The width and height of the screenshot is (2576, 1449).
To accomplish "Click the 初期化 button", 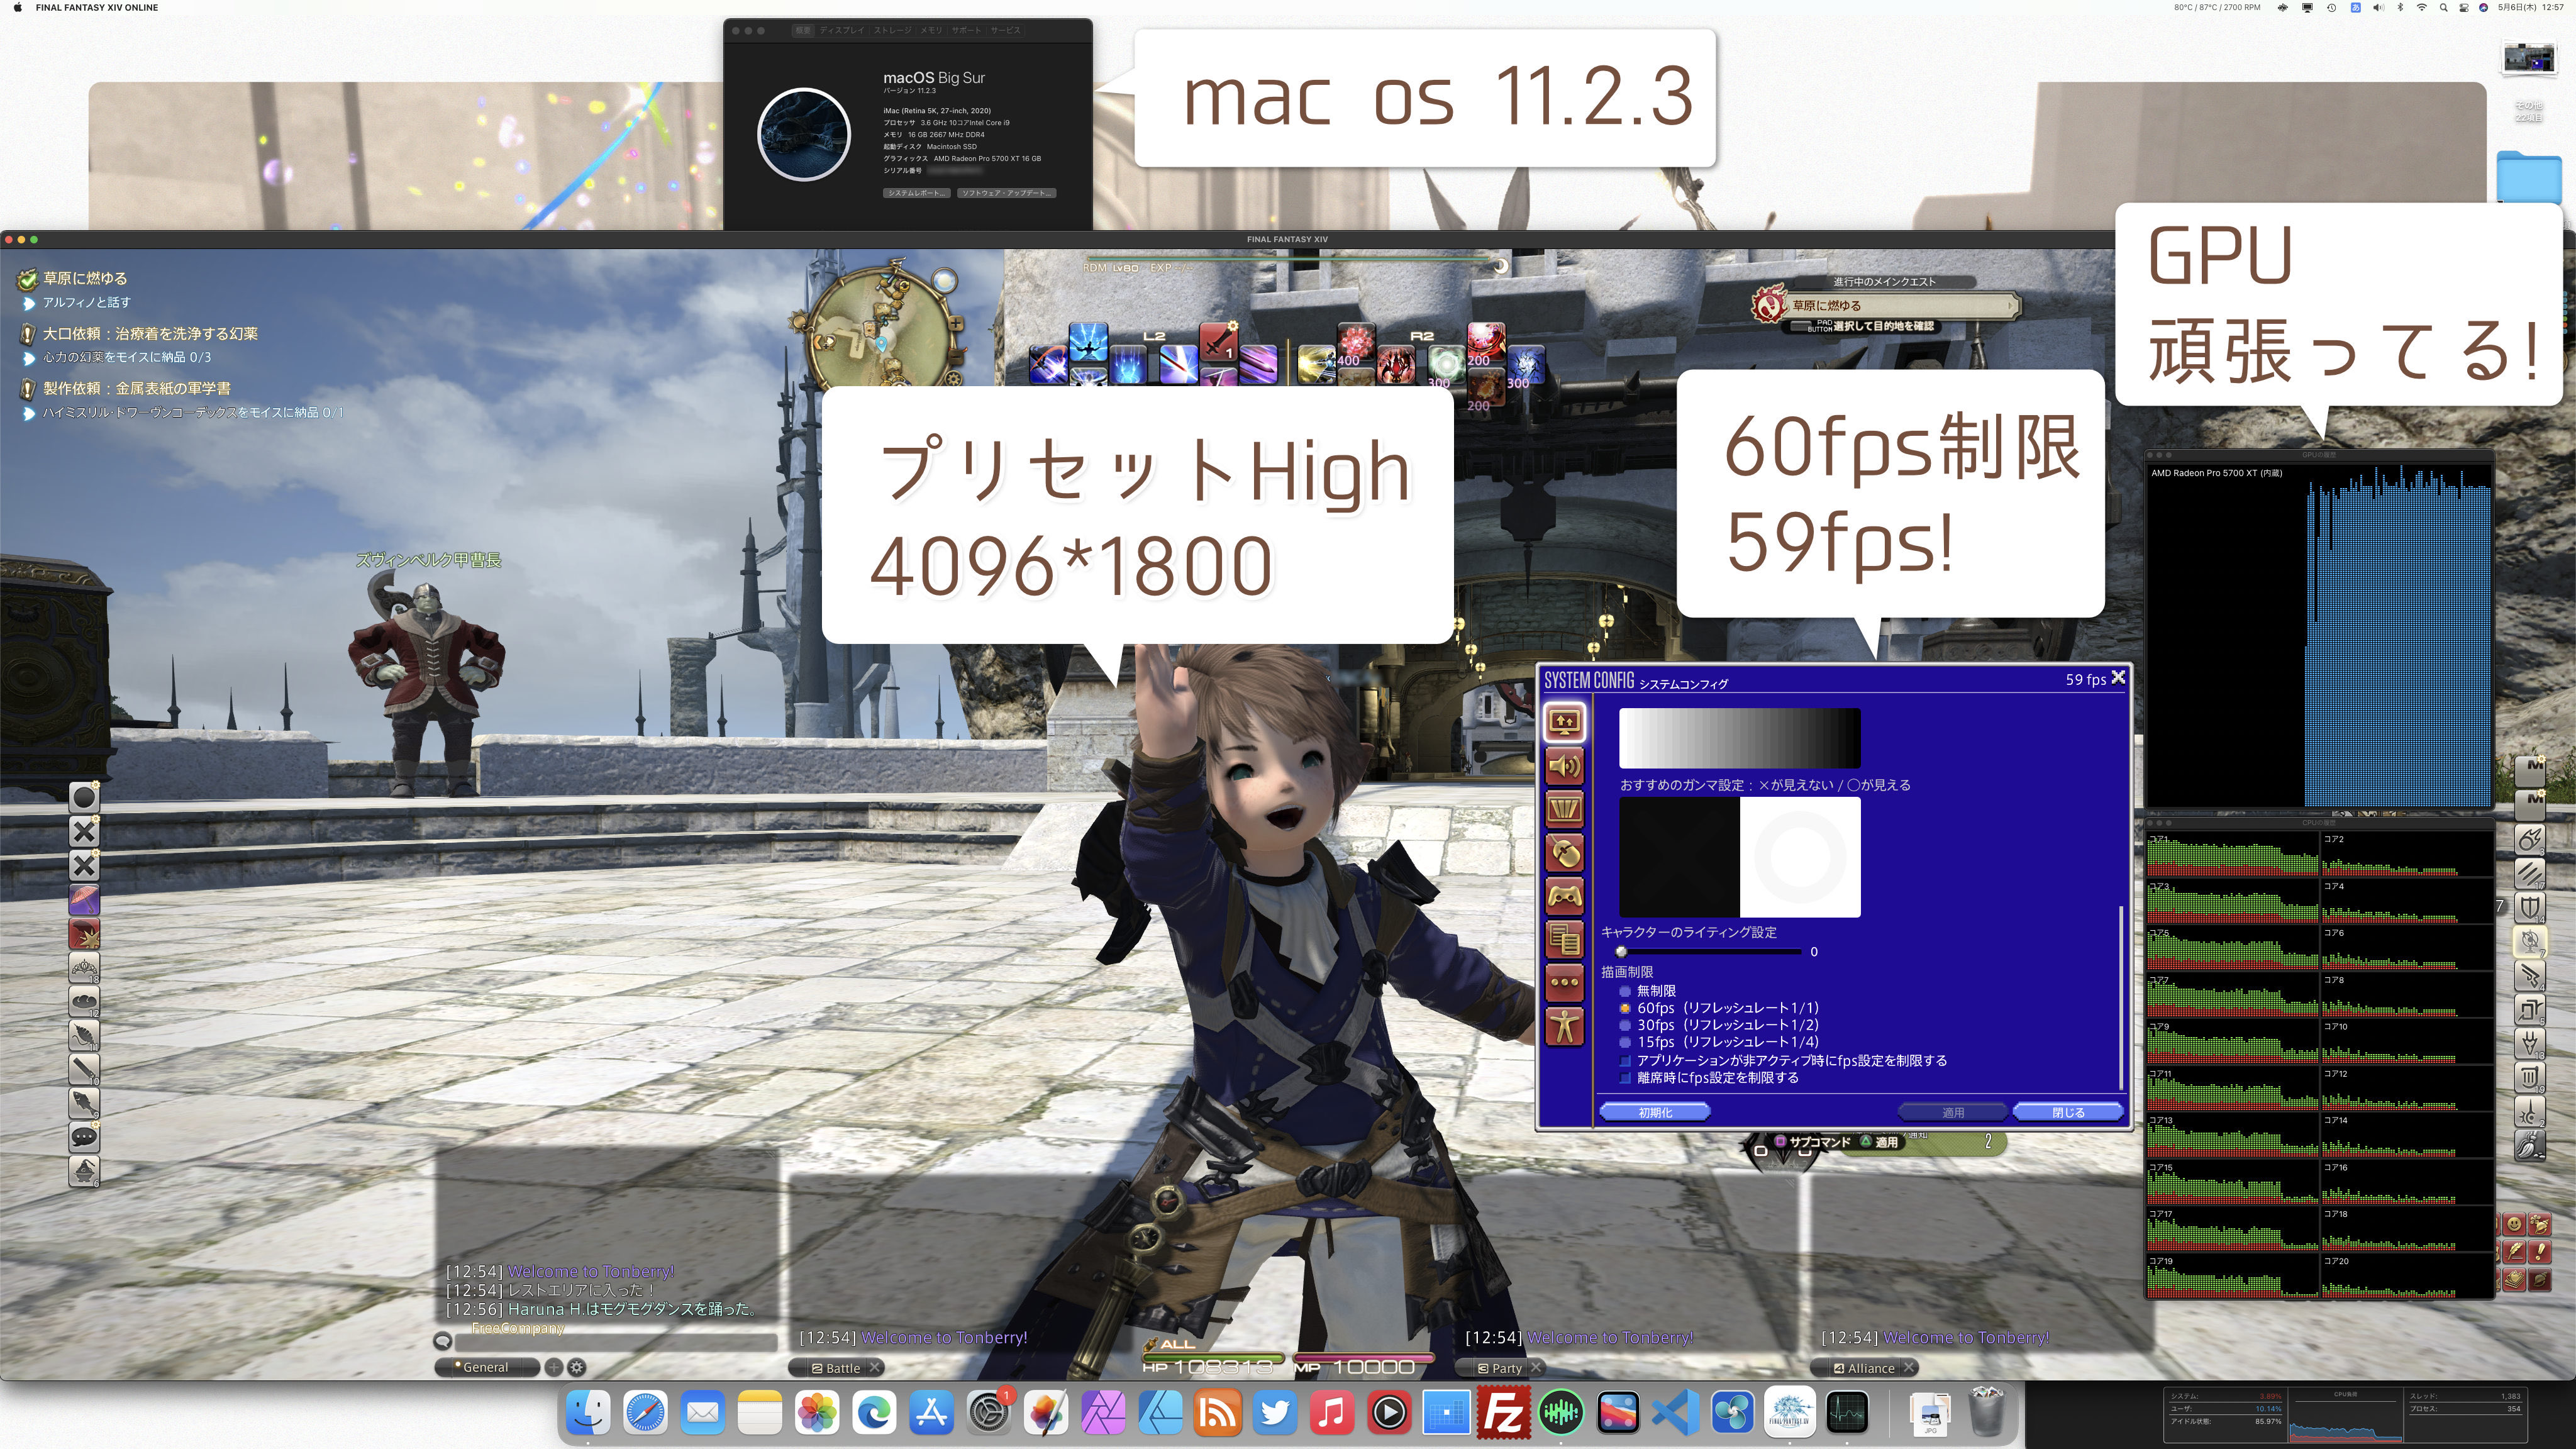I will [x=1655, y=1112].
